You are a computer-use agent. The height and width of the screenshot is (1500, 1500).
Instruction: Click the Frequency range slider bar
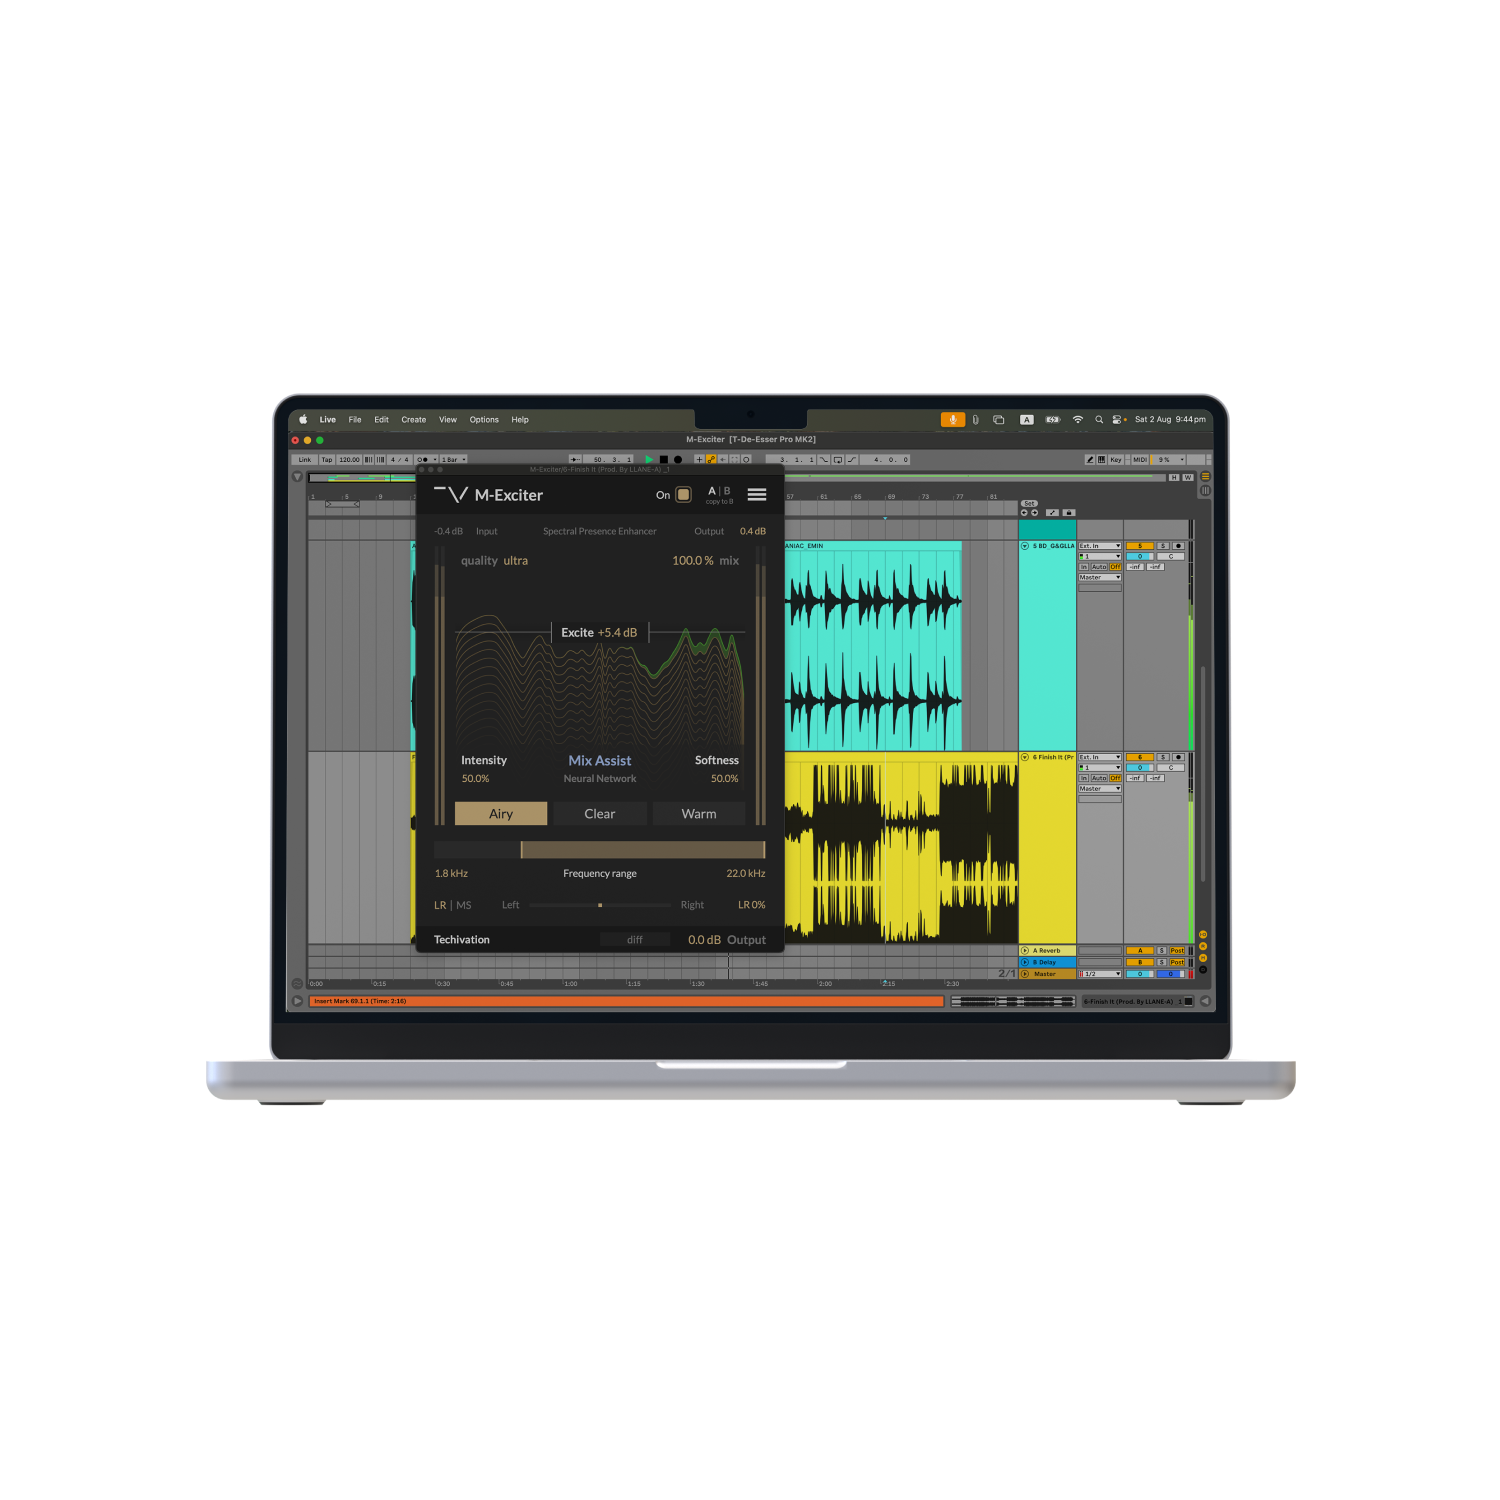coord(642,850)
